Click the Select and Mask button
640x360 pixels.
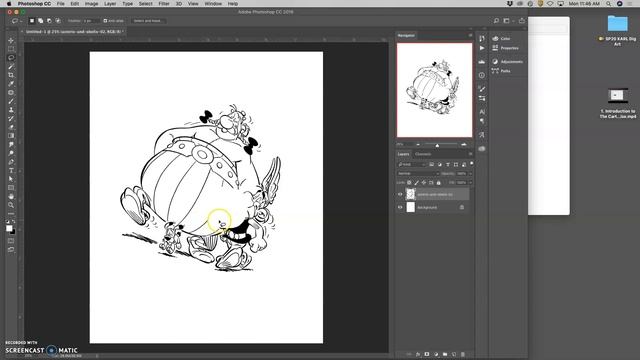pyautogui.click(x=148, y=21)
